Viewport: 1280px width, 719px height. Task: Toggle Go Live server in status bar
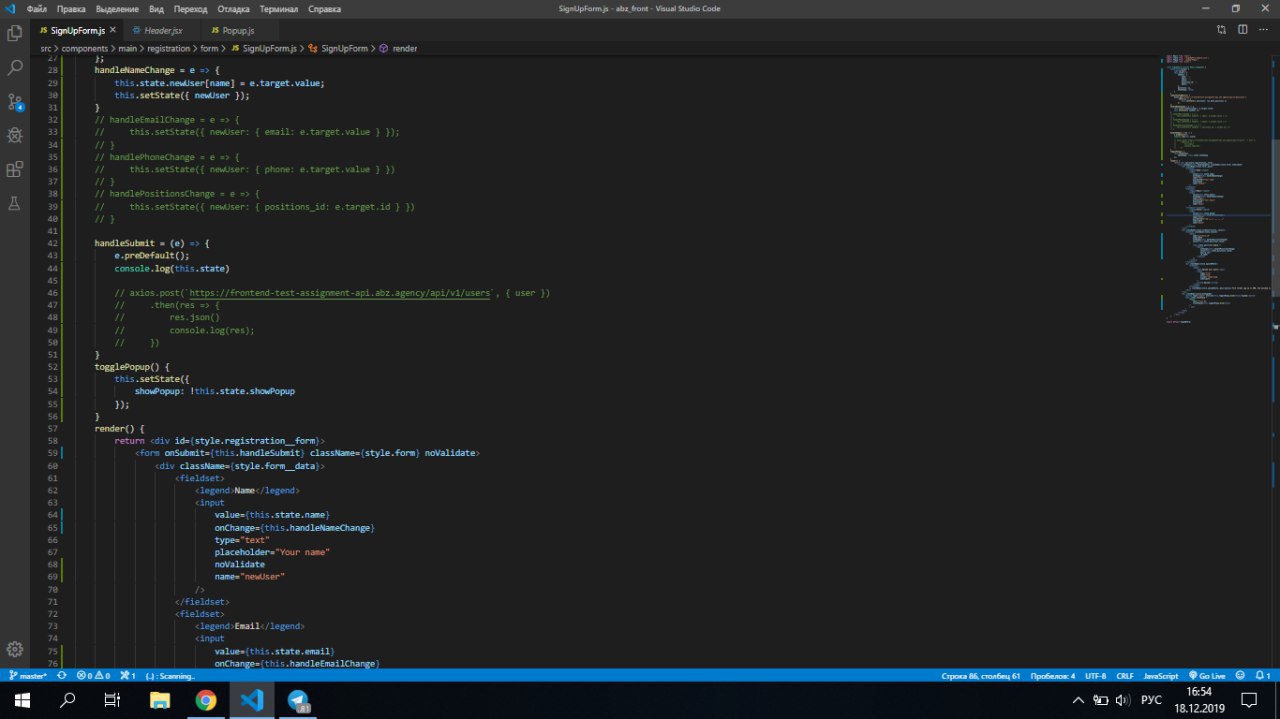pyautogui.click(x=1206, y=676)
